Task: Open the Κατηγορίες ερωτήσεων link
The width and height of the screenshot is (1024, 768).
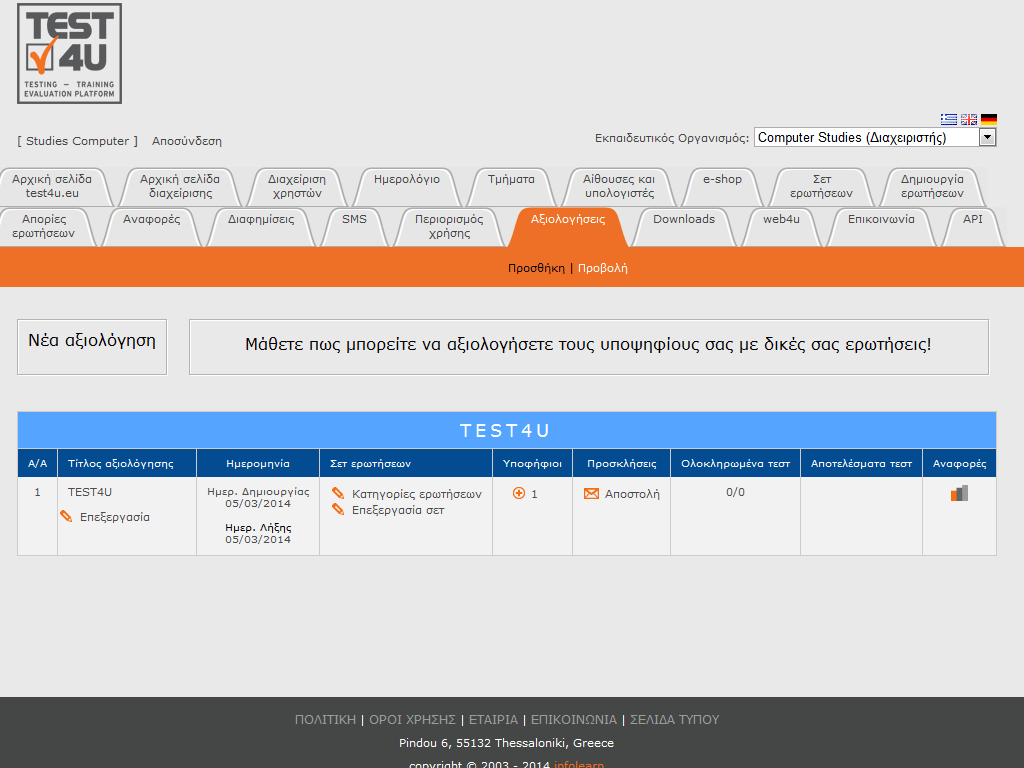Action: click(x=417, y=494)
